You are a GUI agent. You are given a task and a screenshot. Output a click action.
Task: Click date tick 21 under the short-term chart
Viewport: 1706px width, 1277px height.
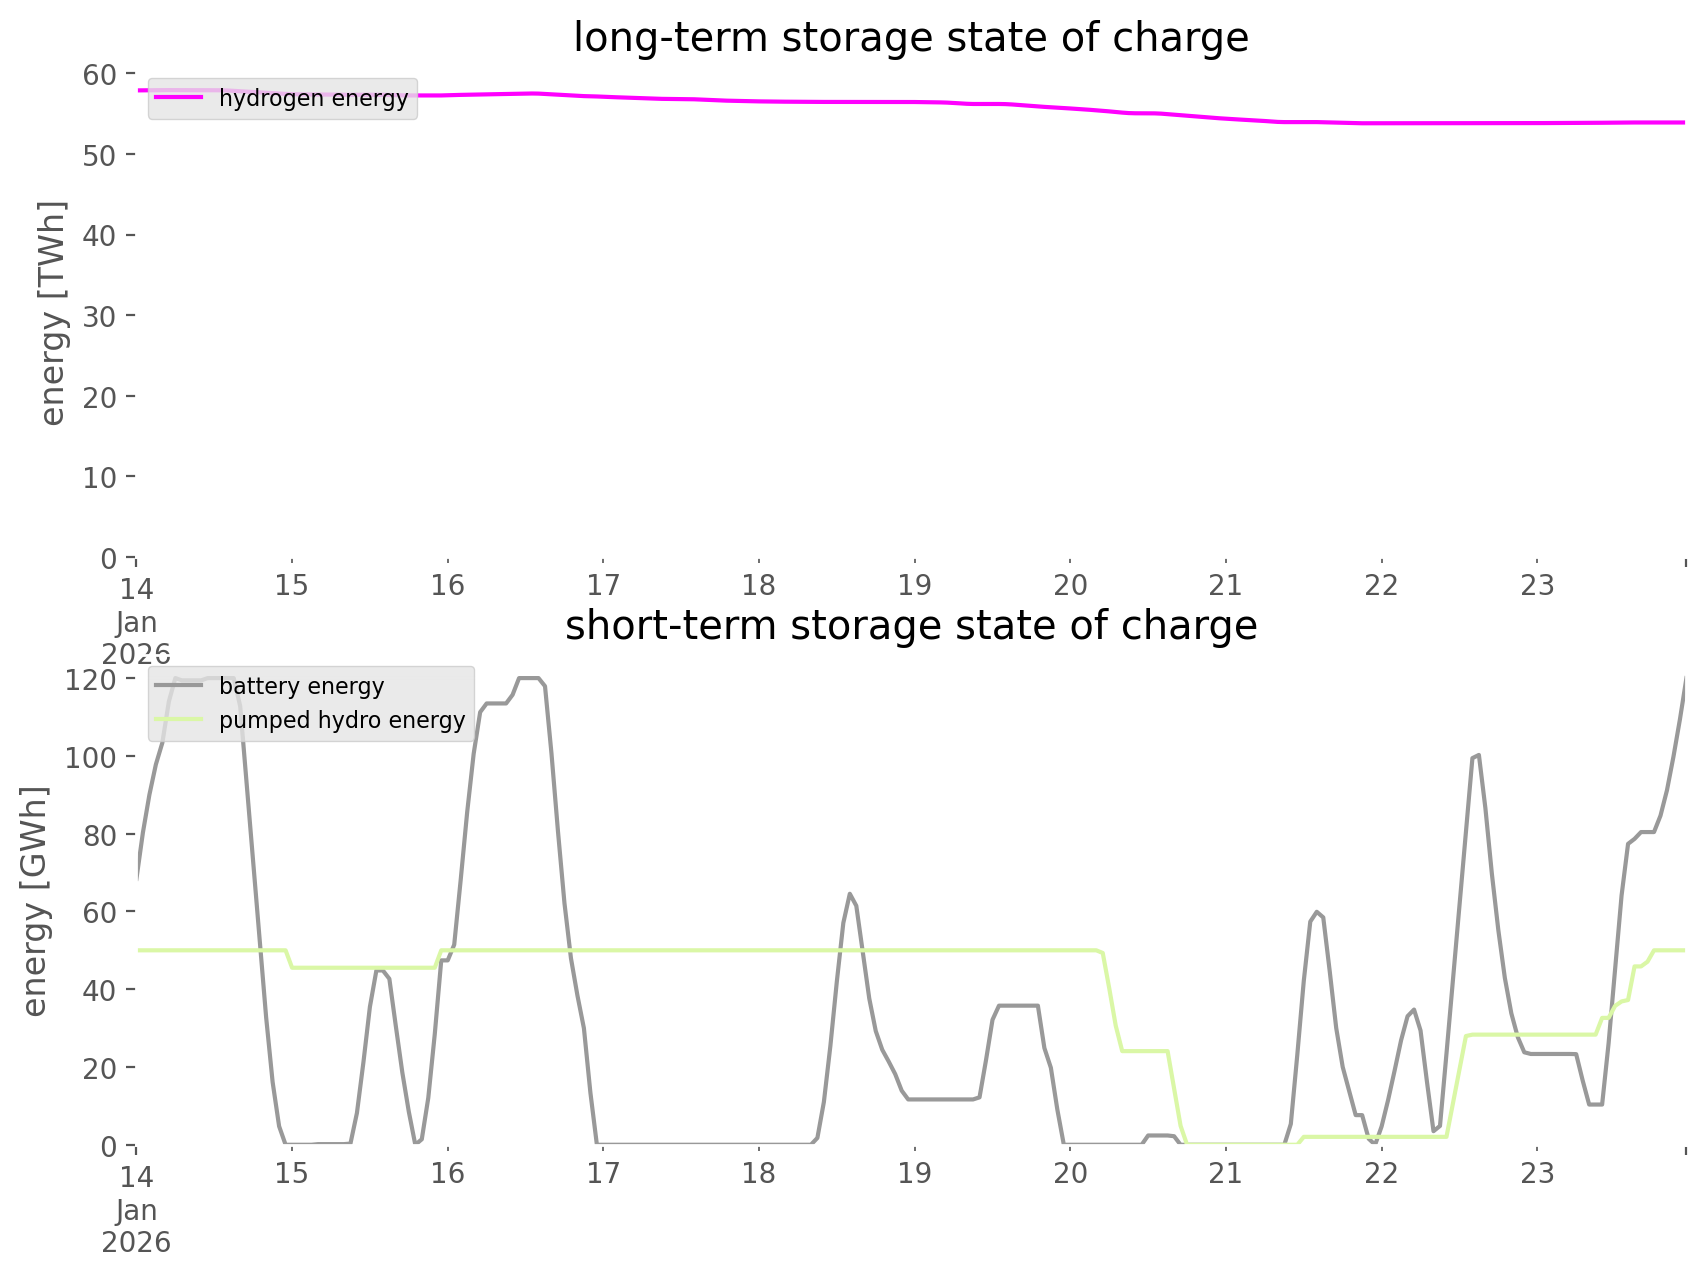pyautogui.click(x=1225, y=1173)
